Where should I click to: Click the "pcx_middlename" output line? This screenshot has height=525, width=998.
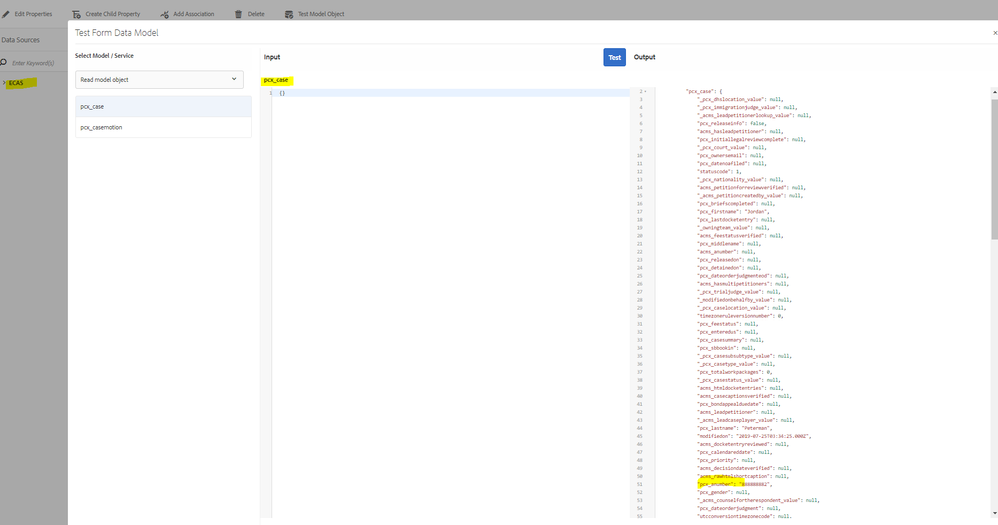(729, 244)
